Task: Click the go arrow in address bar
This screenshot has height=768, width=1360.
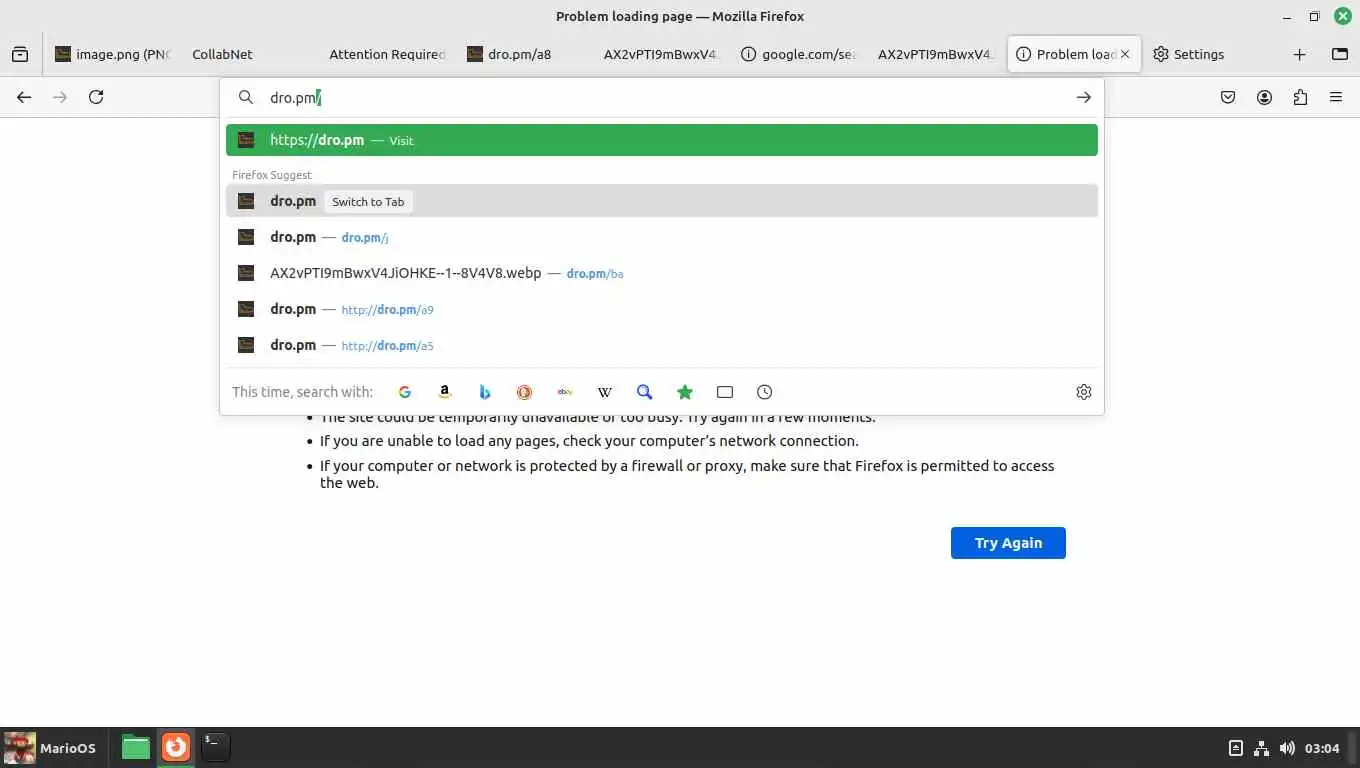Action: (x=1083, y=97)
